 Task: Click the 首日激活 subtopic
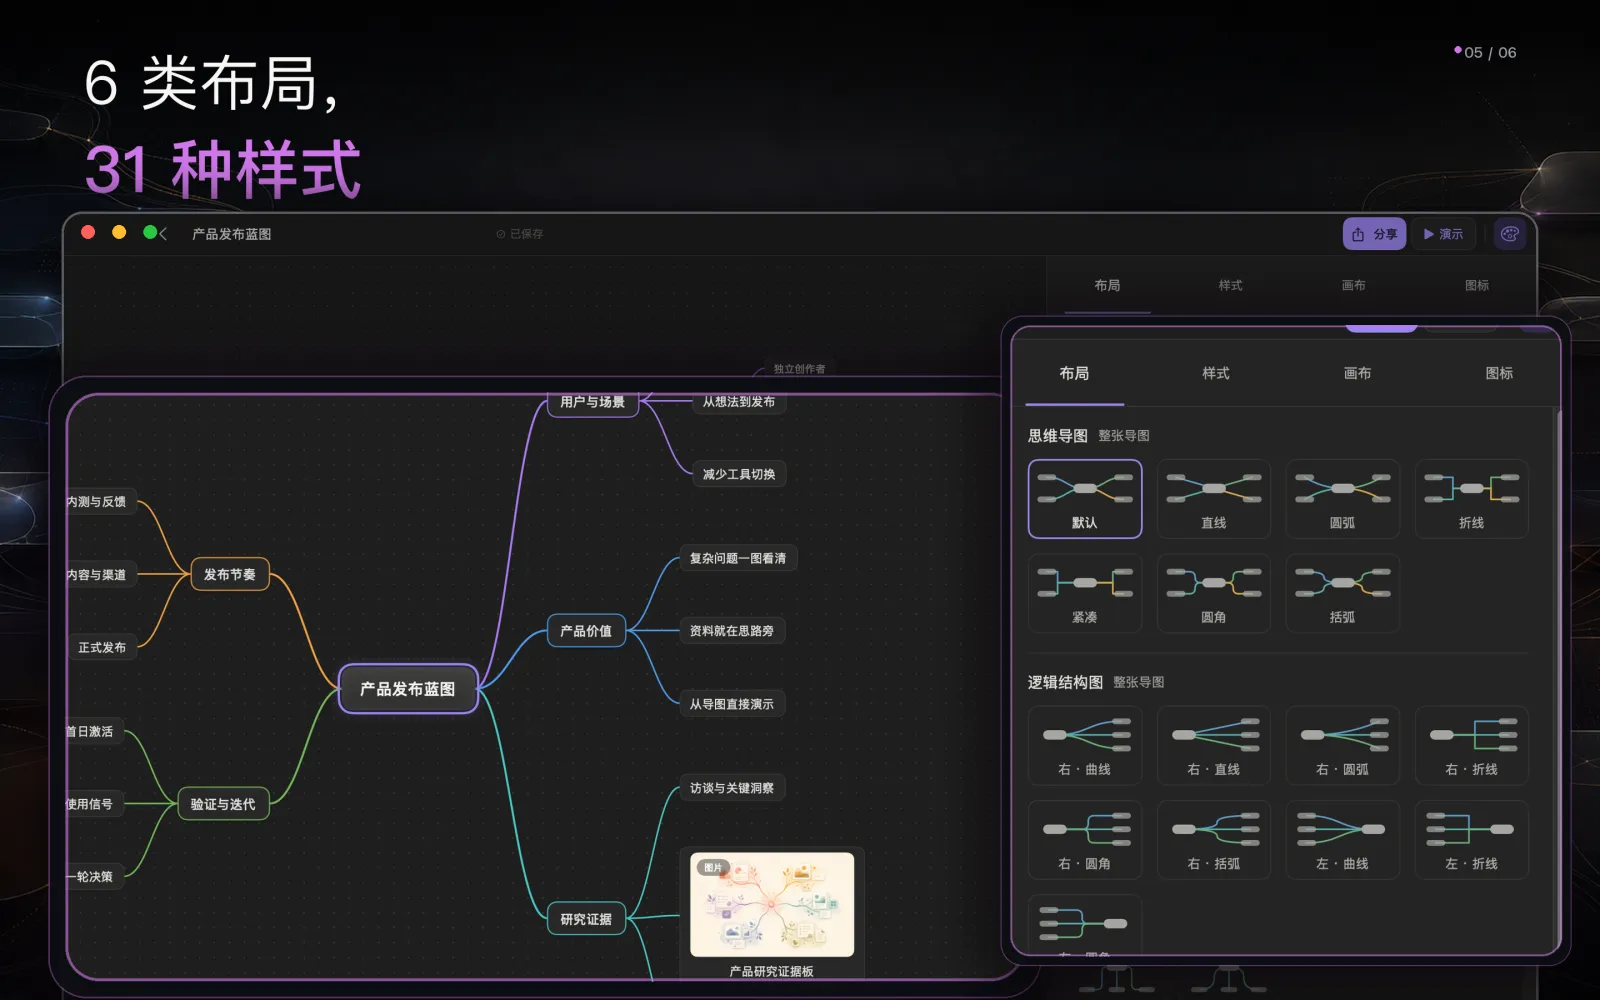95,731
